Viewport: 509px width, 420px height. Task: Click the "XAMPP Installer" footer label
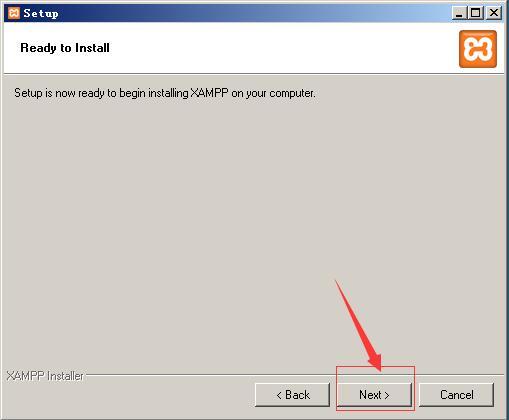click(x=45, y=376)
